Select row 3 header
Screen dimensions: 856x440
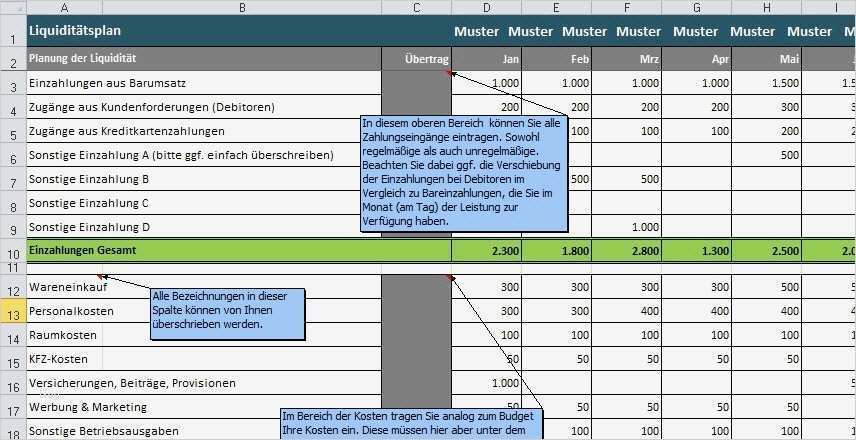13,83
